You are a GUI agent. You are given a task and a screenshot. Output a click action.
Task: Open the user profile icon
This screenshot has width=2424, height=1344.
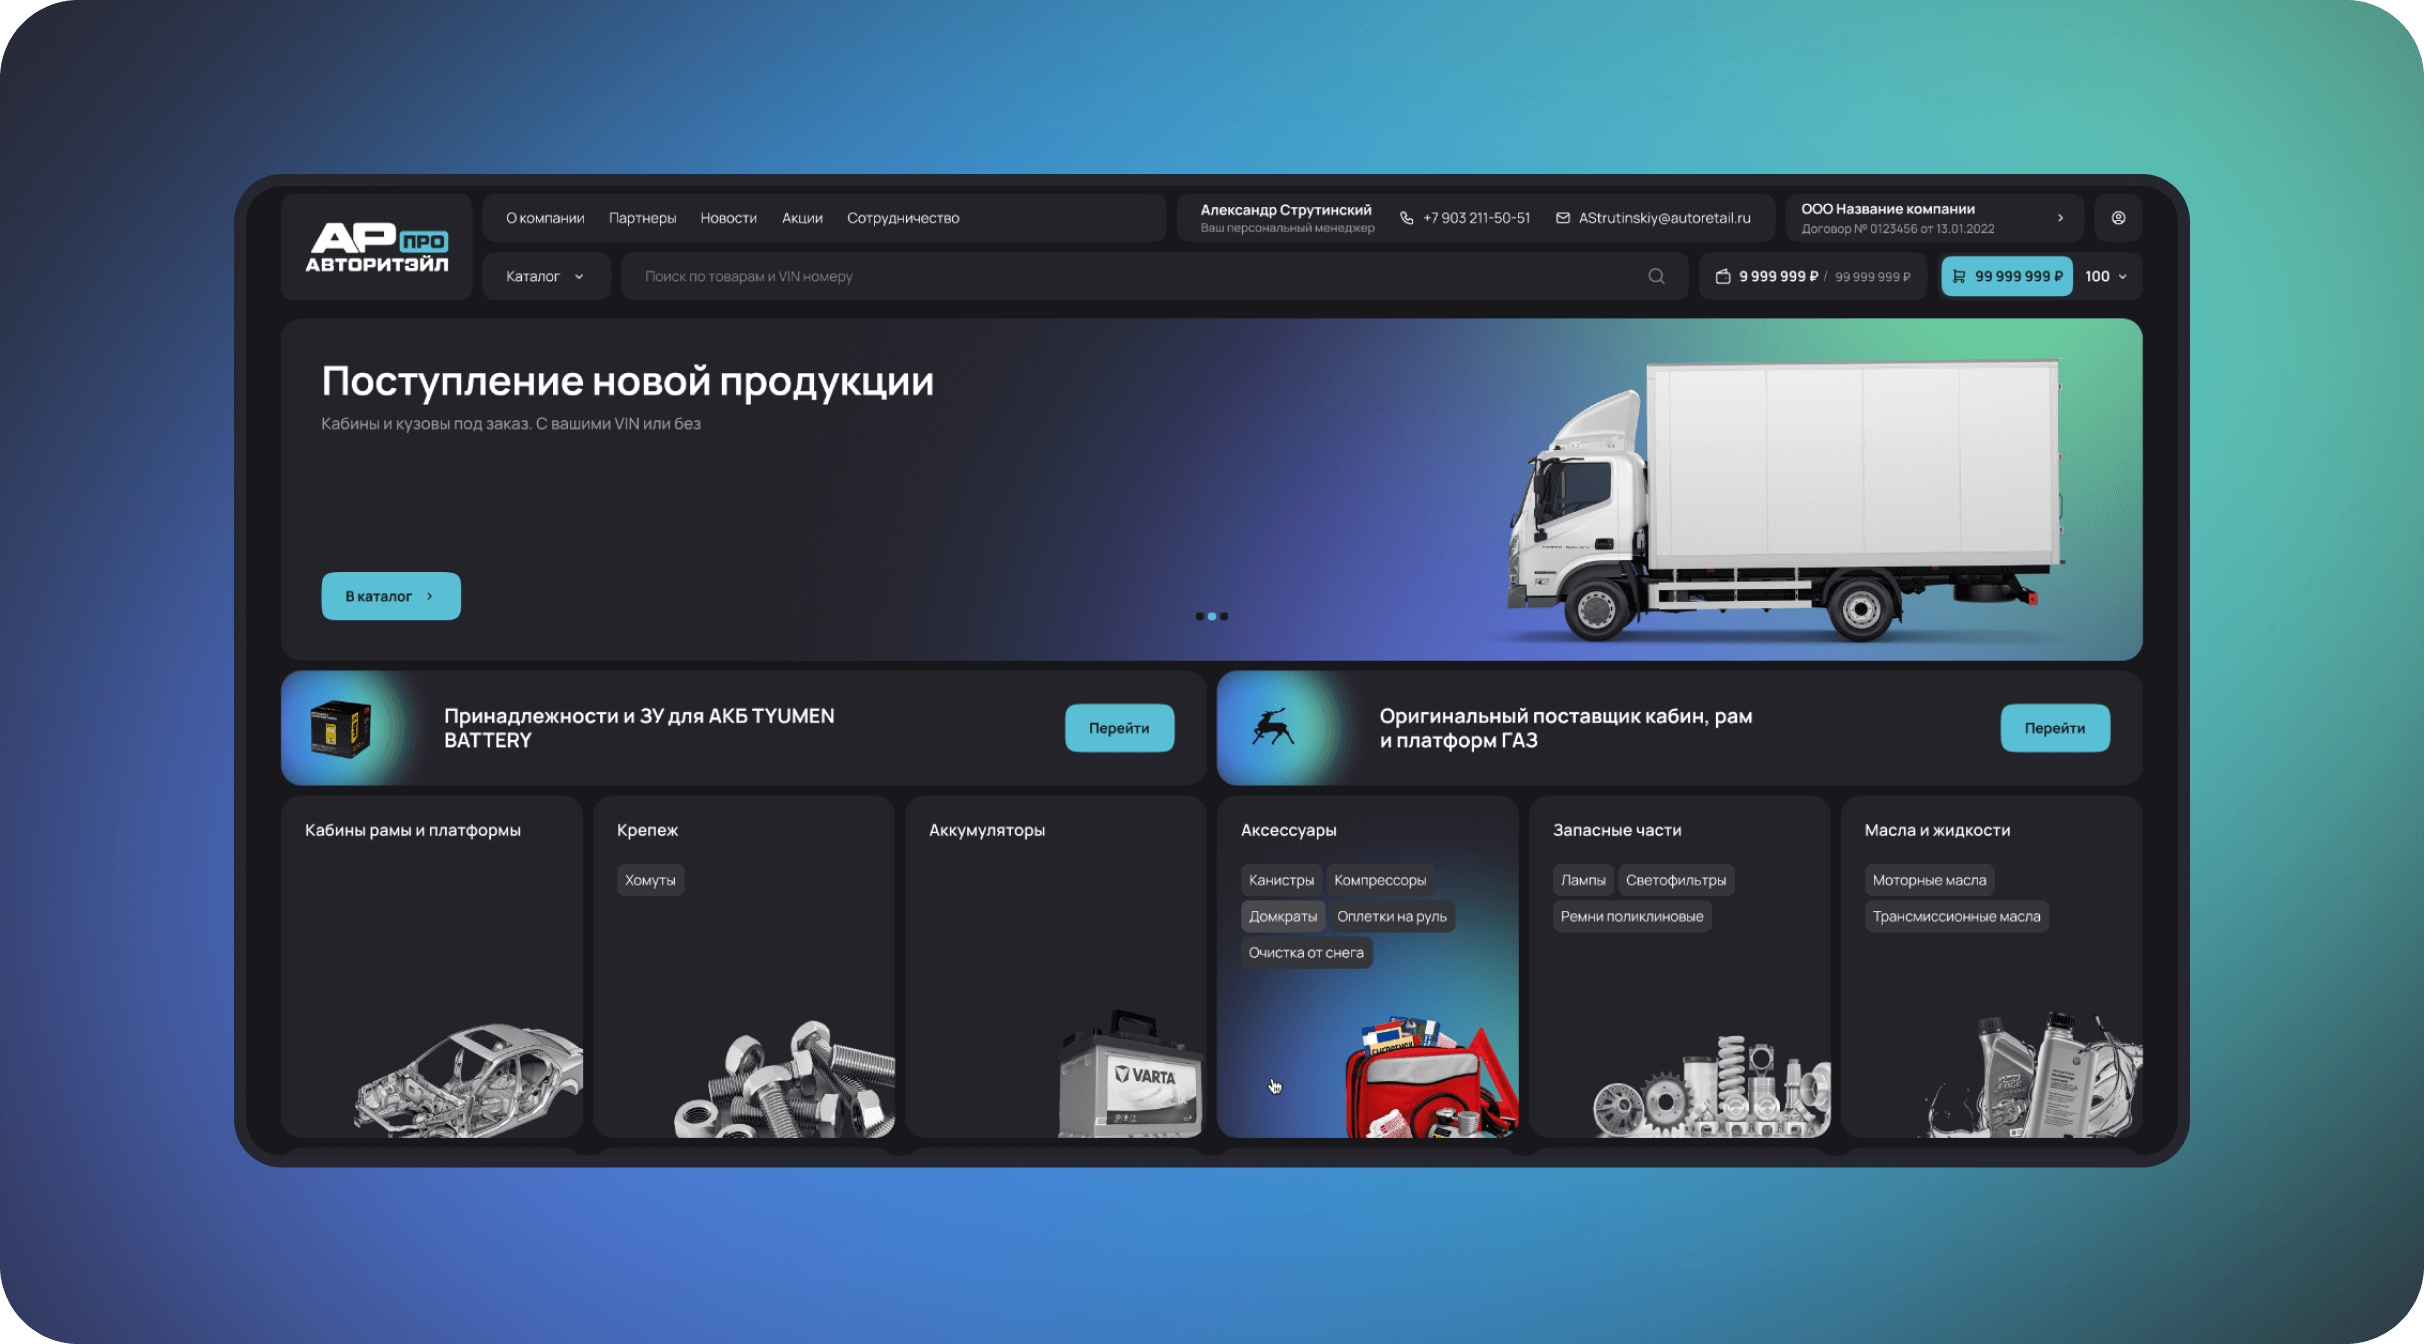(2118, 218)
